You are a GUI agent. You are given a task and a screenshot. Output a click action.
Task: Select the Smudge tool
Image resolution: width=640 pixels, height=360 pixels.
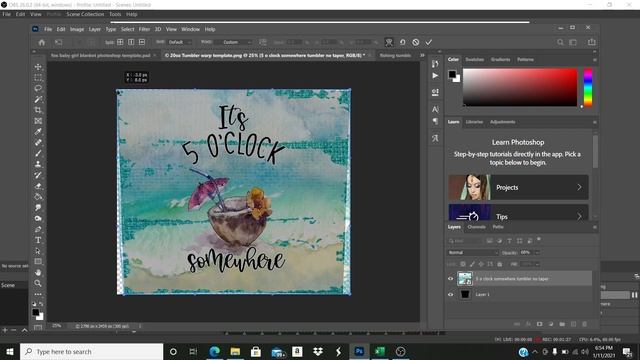(38, 207)
